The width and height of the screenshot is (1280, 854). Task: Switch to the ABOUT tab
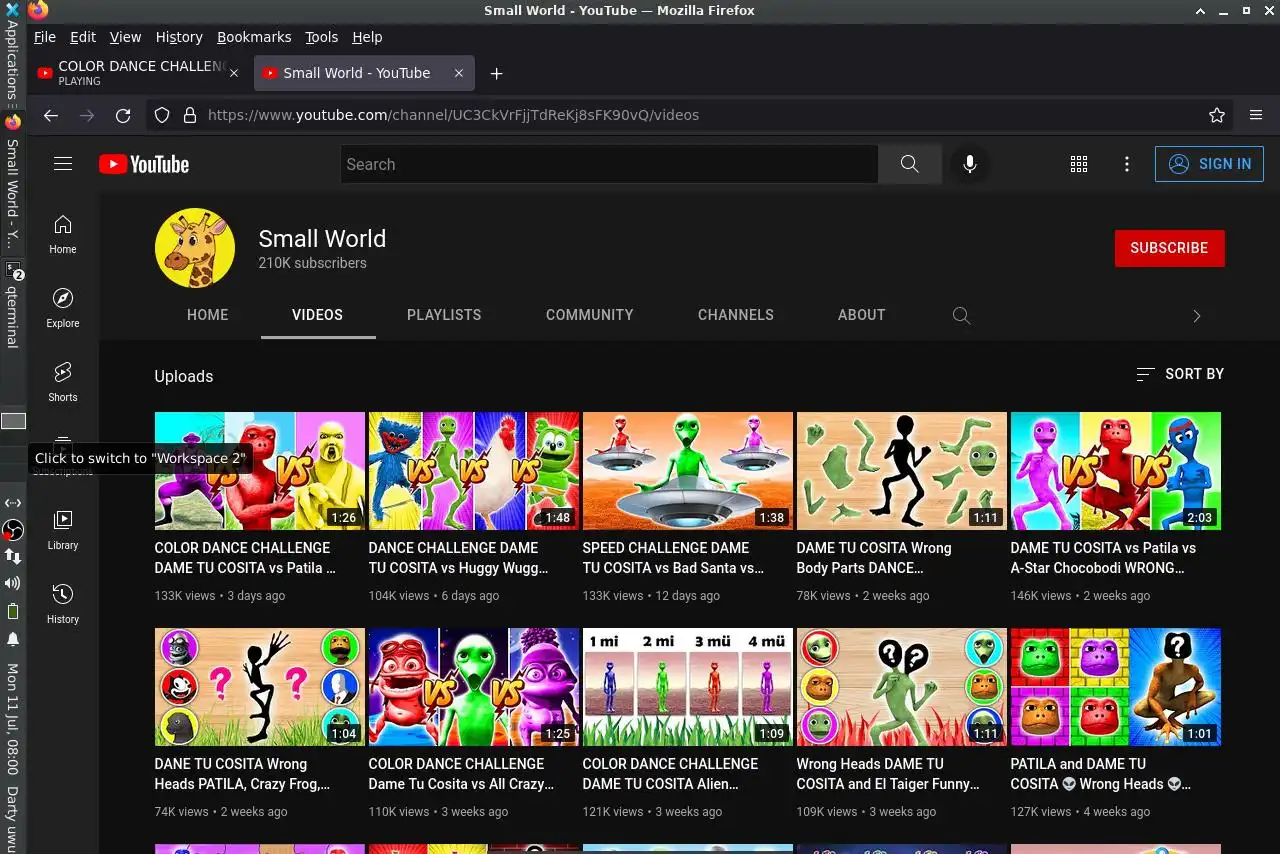click(x=862, y=315)
